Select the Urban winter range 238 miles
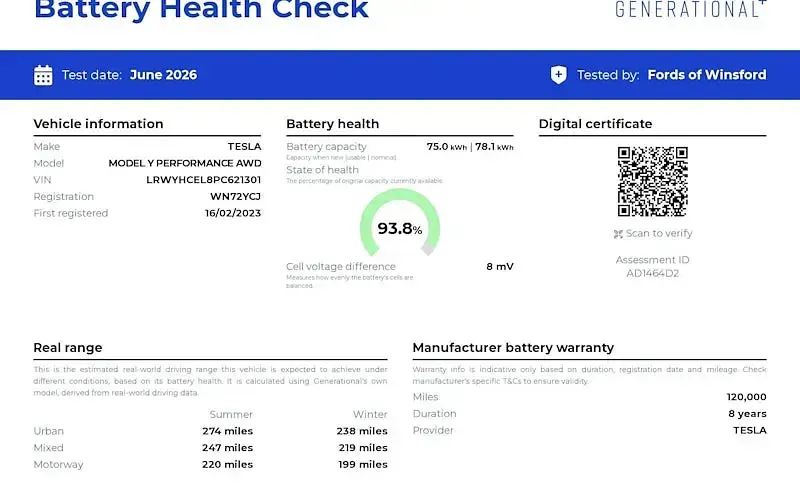The image size is (800, 500). (362, 431)
